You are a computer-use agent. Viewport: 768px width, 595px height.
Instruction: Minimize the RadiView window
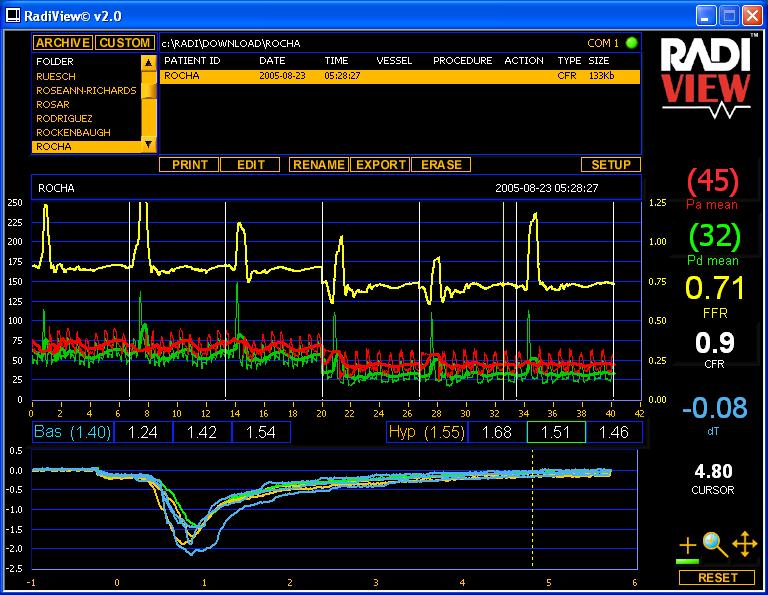point(706,16)
